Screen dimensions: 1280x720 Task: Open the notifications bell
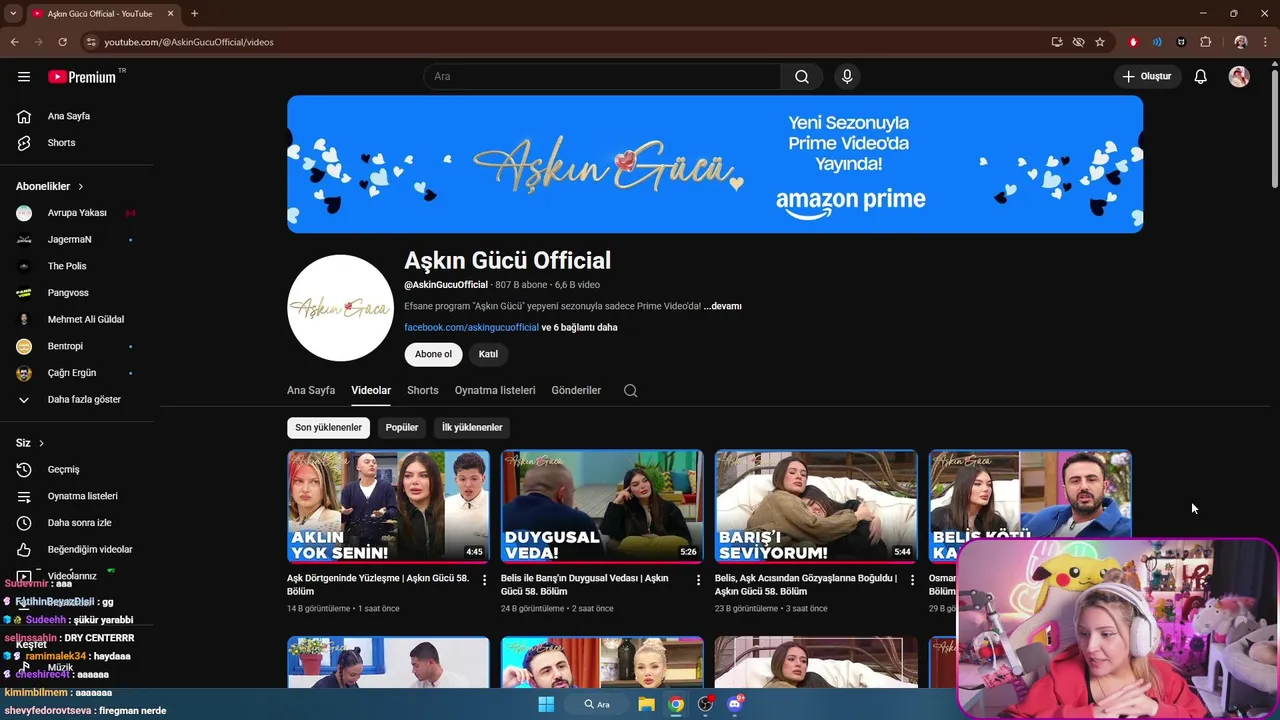coord(1201,77)
